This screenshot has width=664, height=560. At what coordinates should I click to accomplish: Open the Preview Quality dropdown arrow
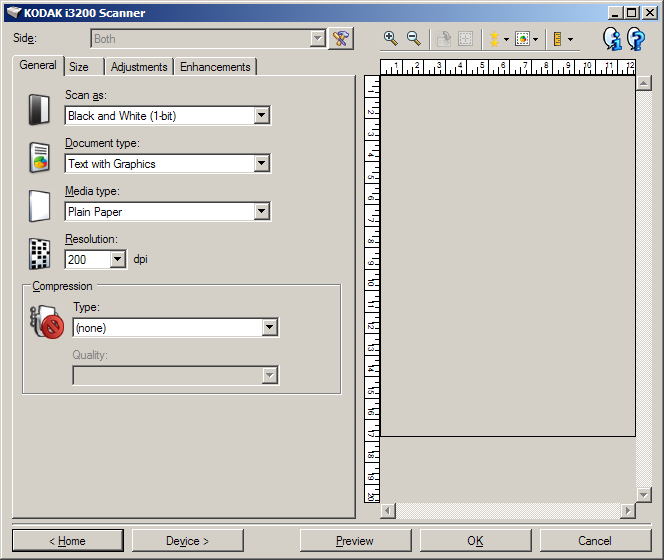pos(506,40)
